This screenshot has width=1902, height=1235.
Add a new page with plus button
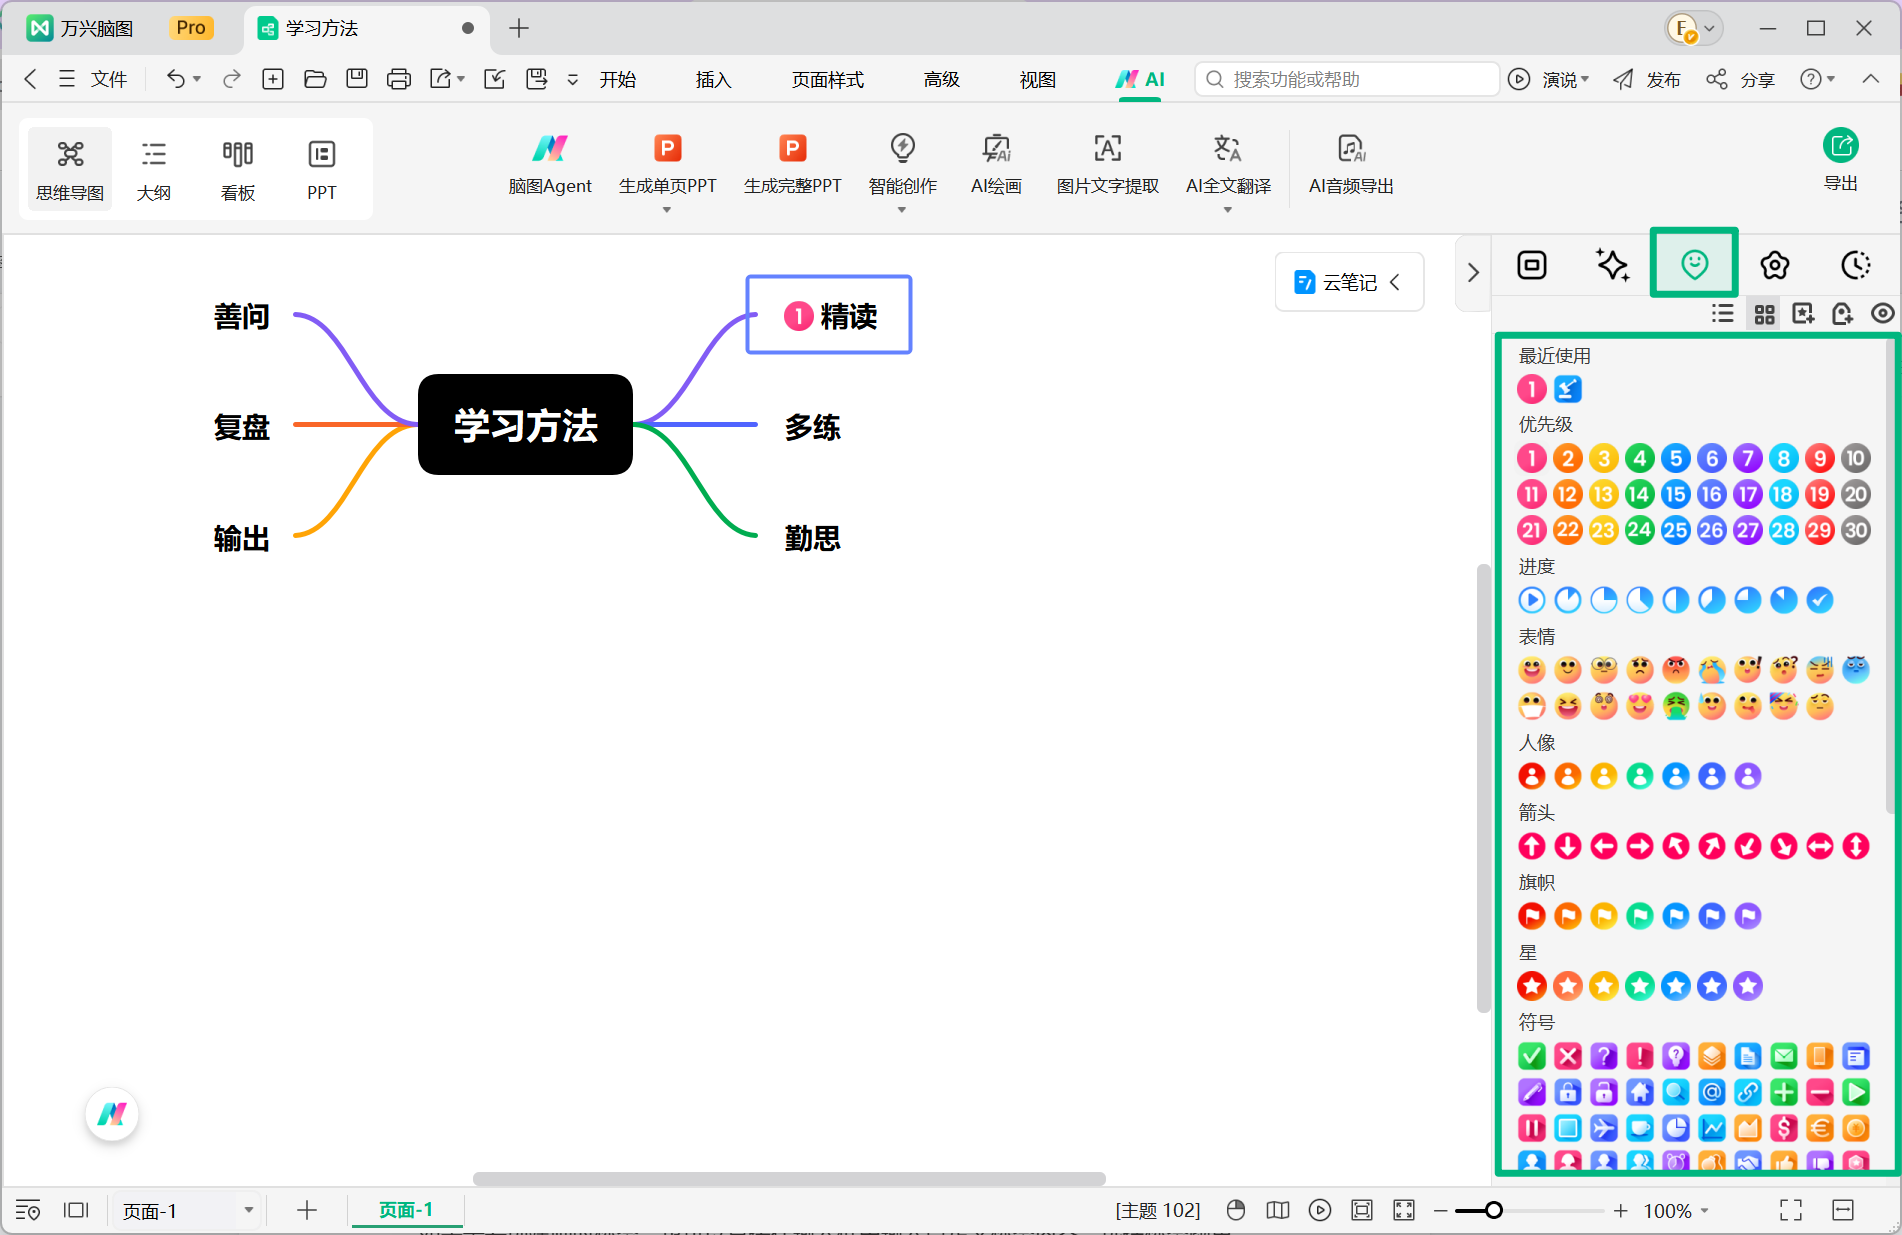tap(307, 1211)
